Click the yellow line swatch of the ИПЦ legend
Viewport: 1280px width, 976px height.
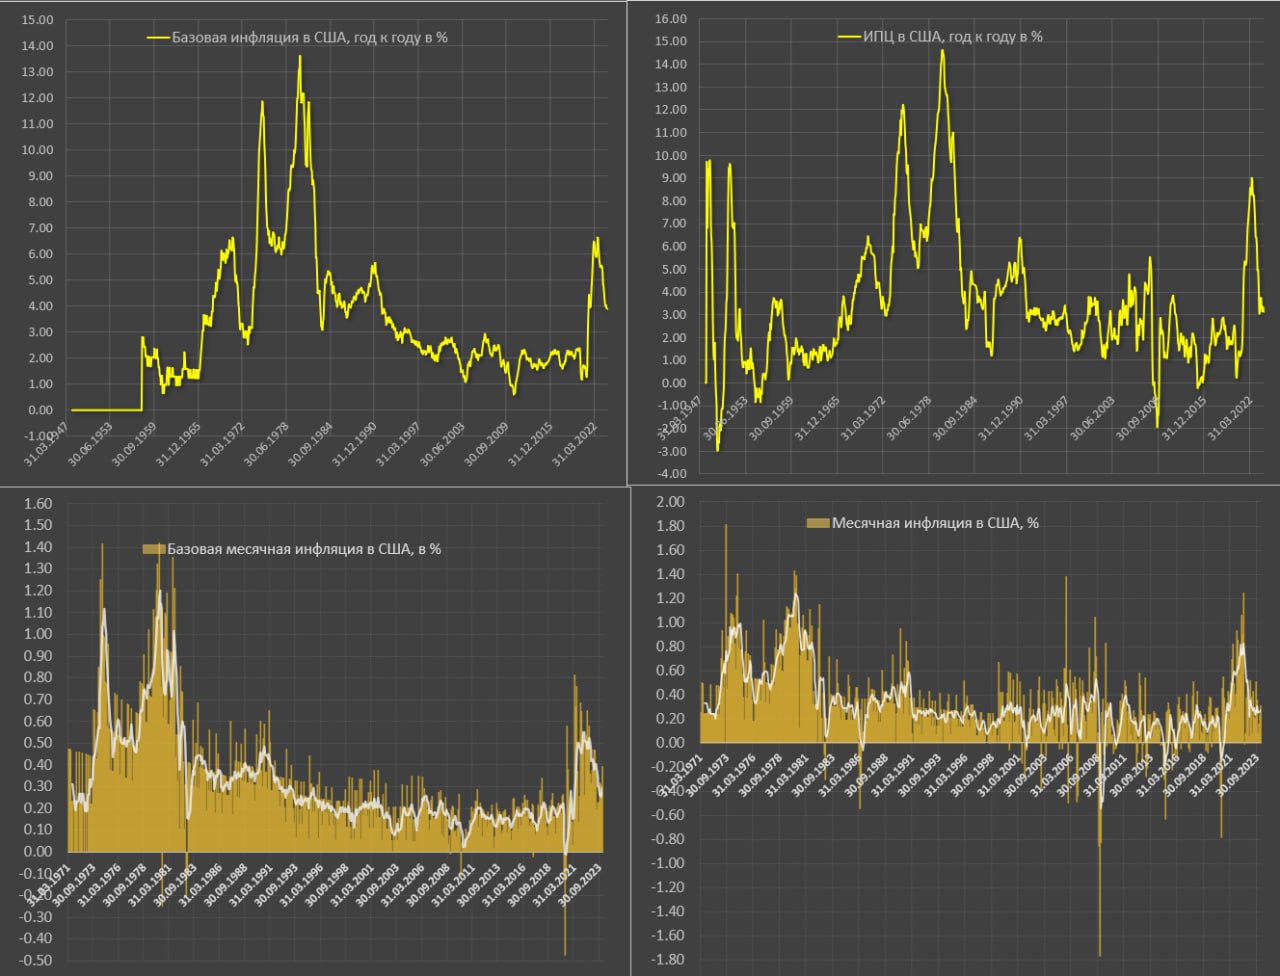click(x=849, y=36)
